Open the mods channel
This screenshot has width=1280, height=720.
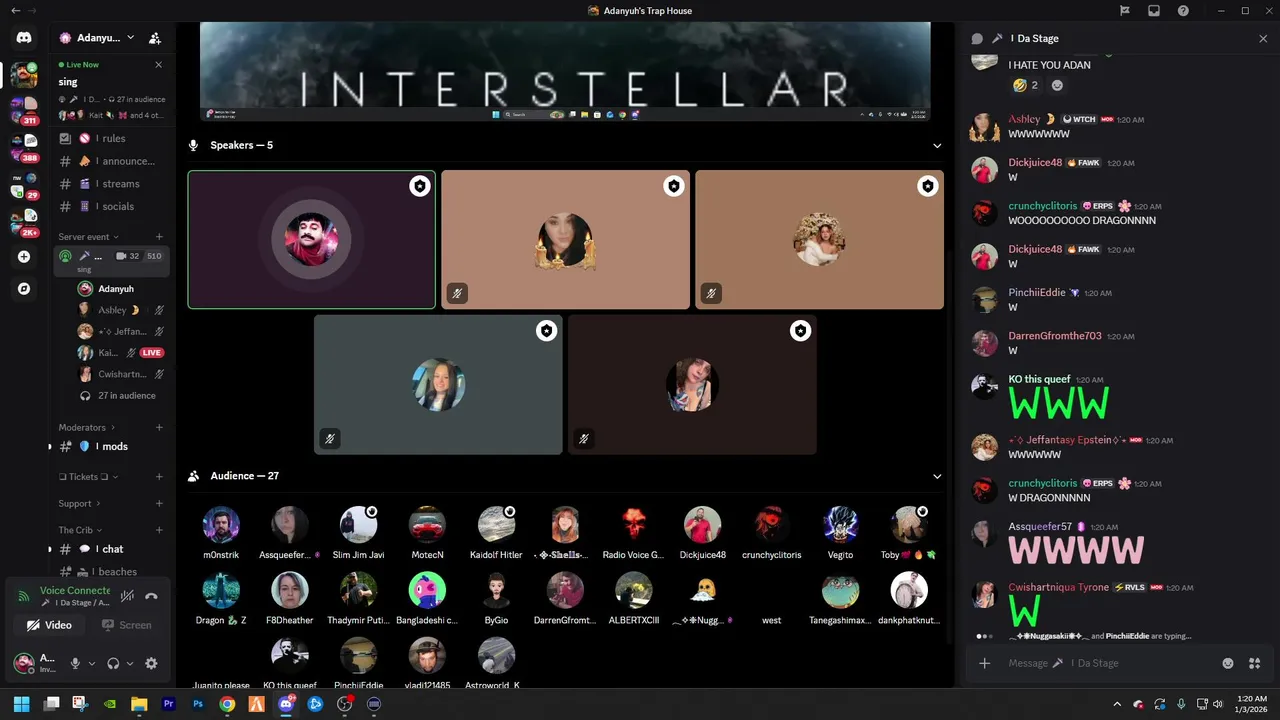pos(111,446)
